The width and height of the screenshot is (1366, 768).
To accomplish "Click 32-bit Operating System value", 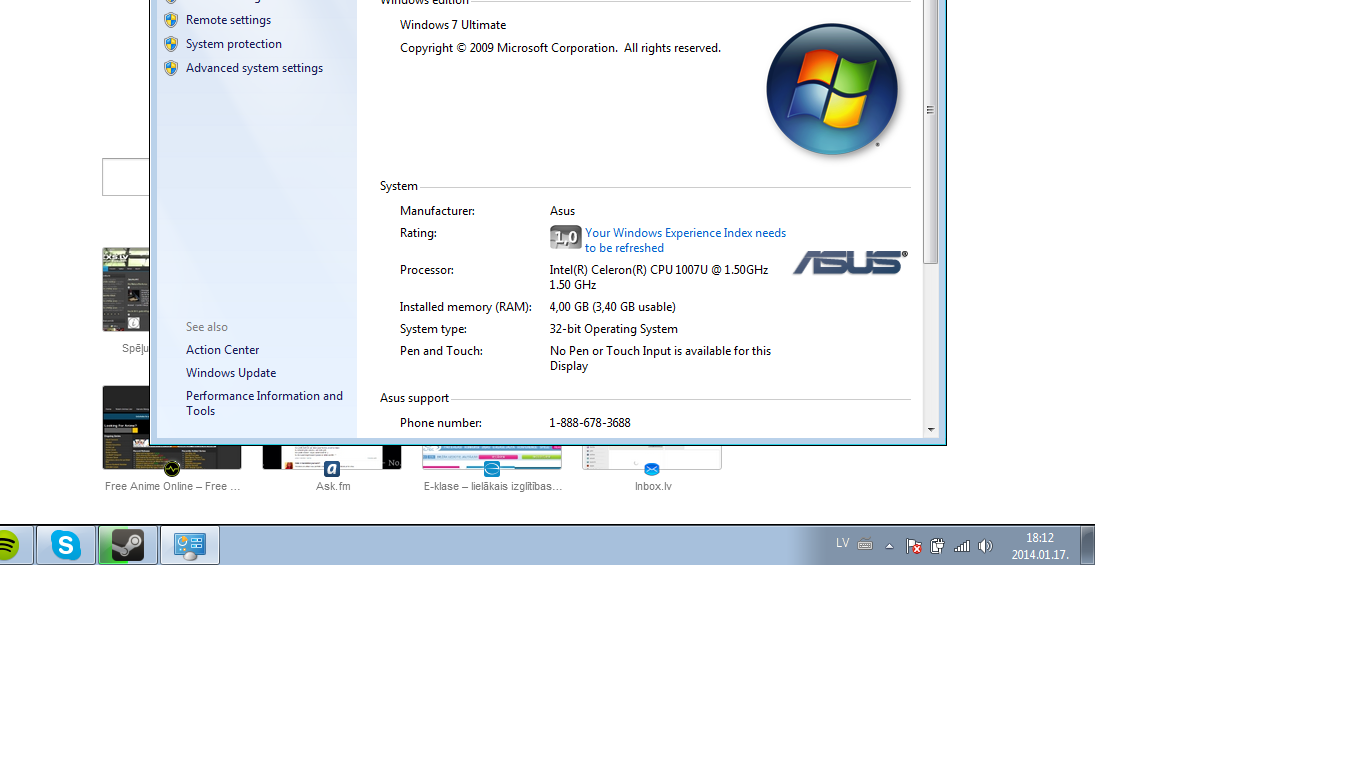I will (x=614, y=329).
